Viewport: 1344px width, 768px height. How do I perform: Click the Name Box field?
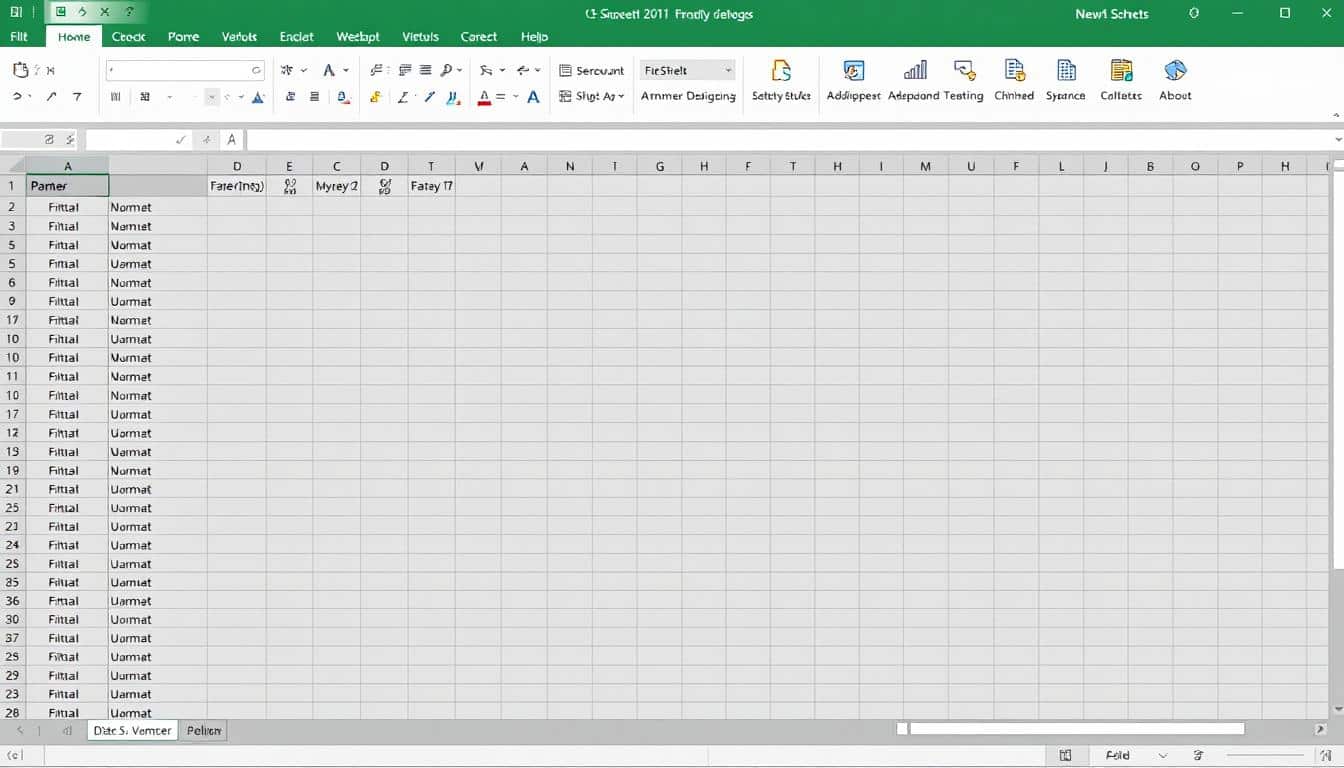[x=40, y=141]
